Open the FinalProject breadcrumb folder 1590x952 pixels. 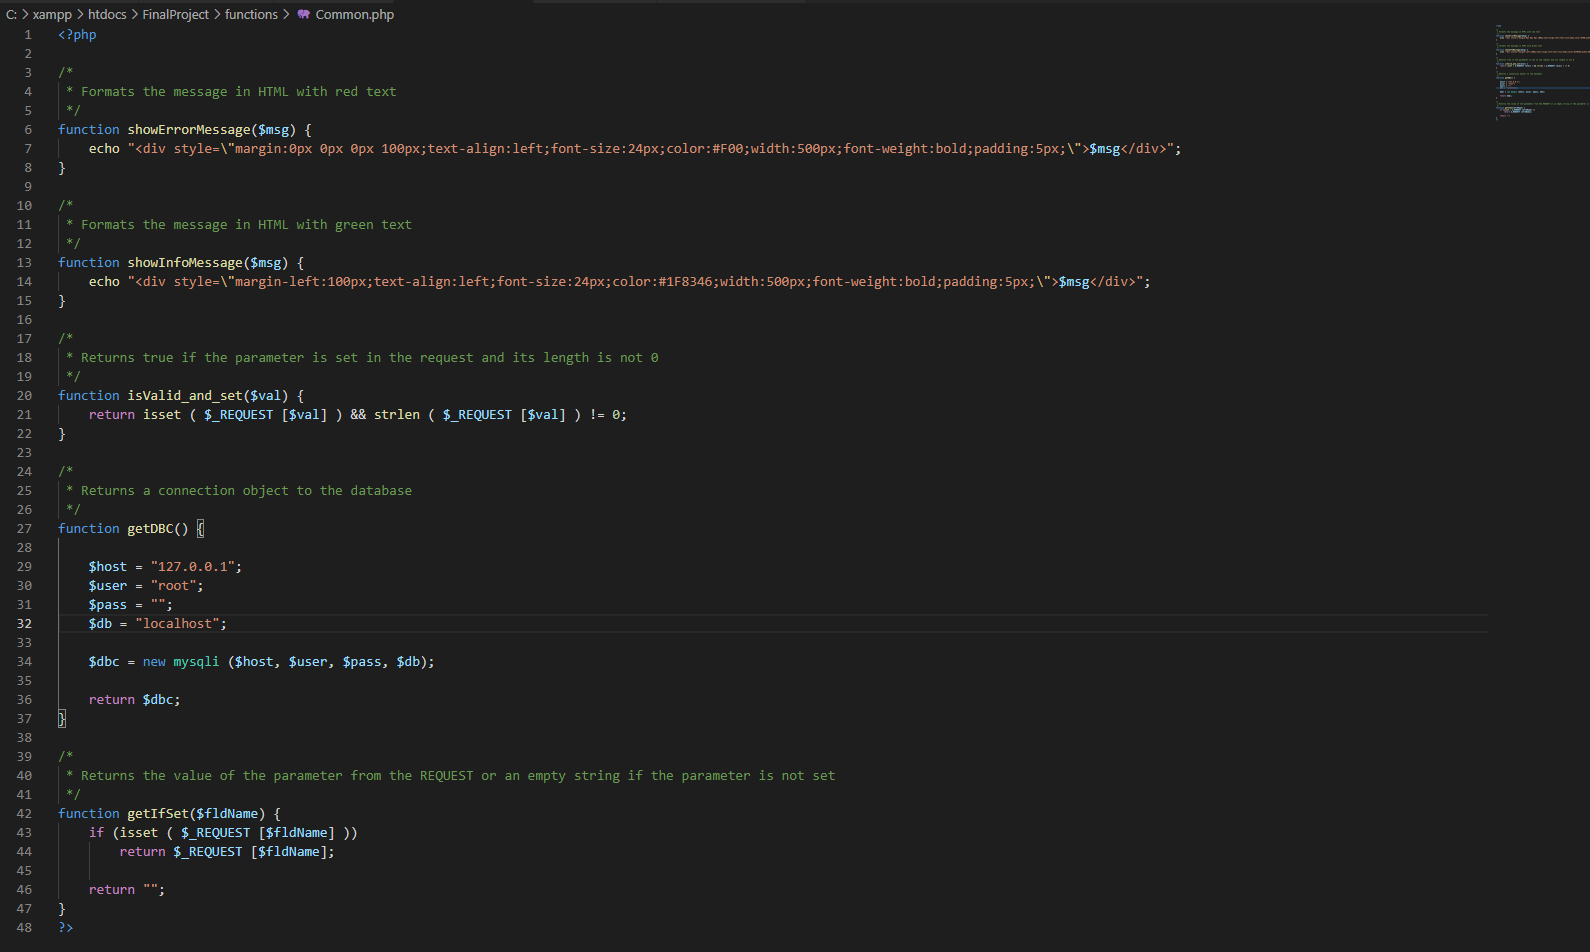[x=176, y=14]
